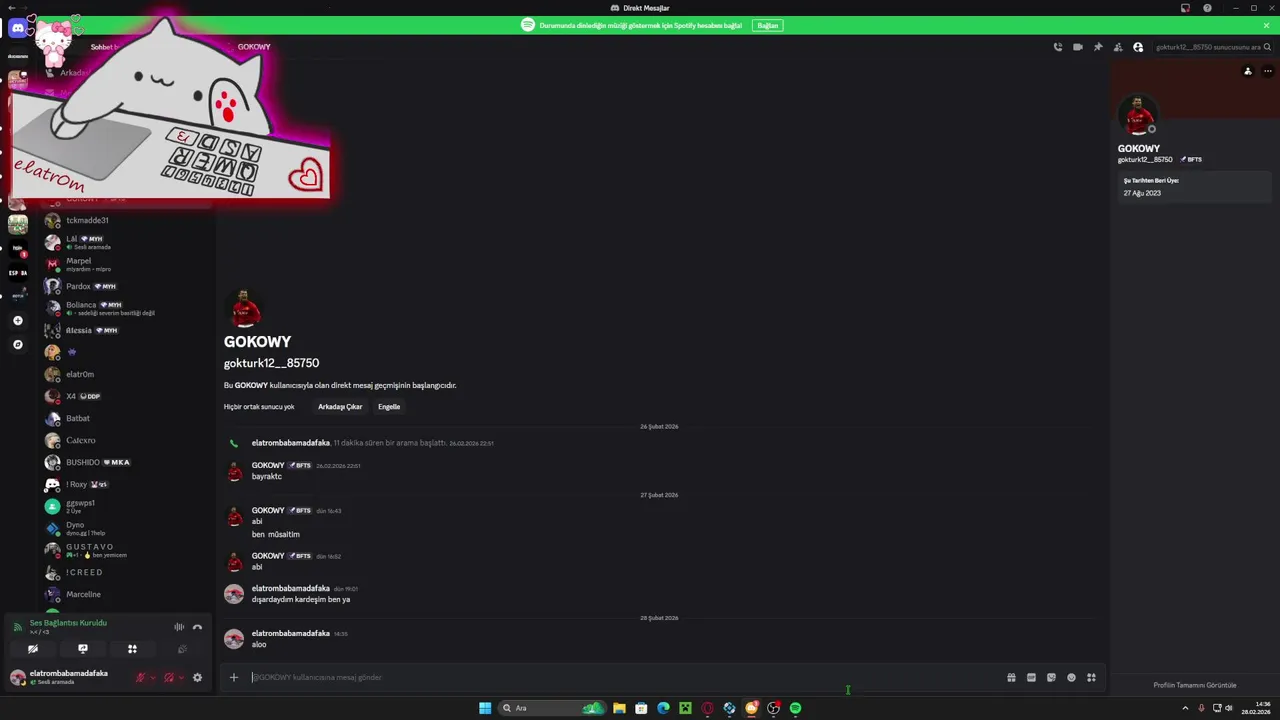Show hidden system tray icons chevron
Image resolution: width=1280 pixels, height=720 pixels.
[1187, 708]
